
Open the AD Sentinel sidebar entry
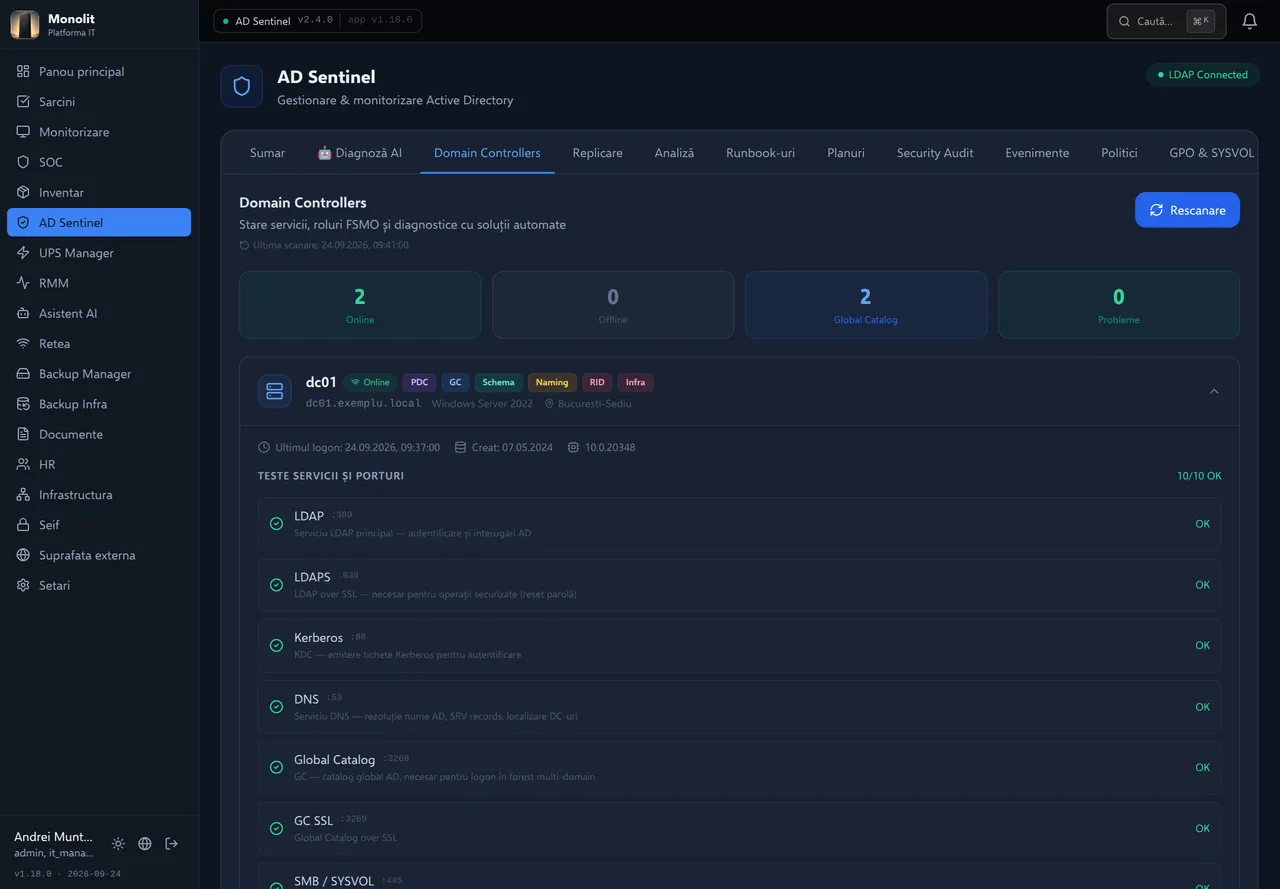point(99,222)
